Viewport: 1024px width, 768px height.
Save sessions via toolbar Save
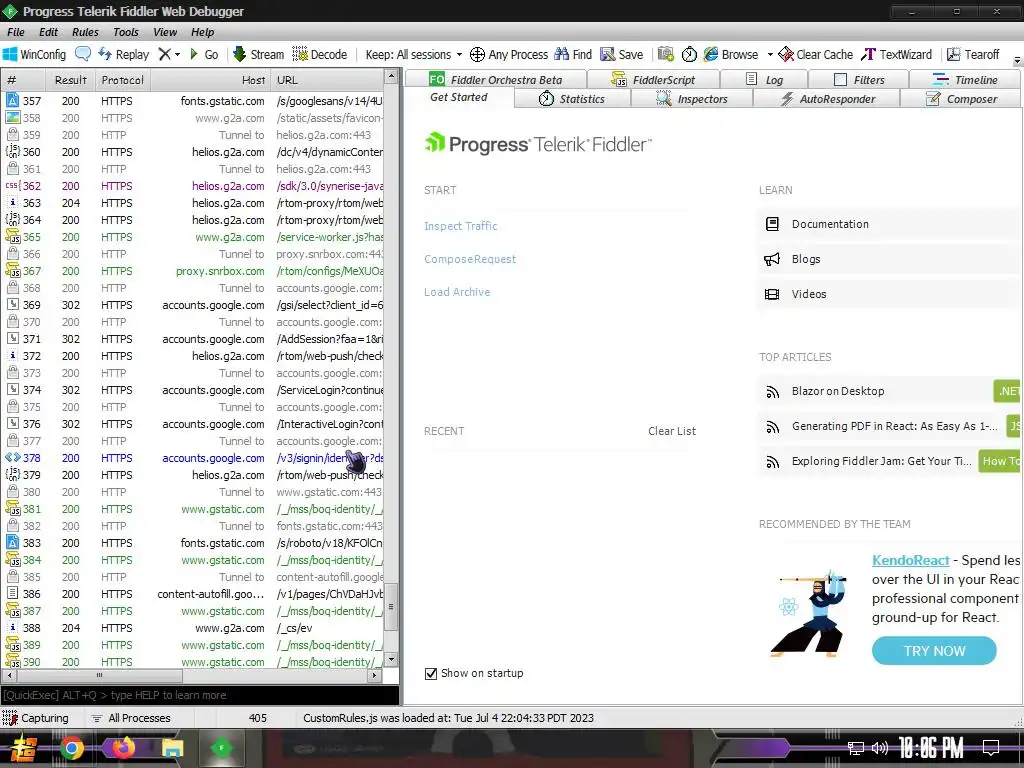622,54
